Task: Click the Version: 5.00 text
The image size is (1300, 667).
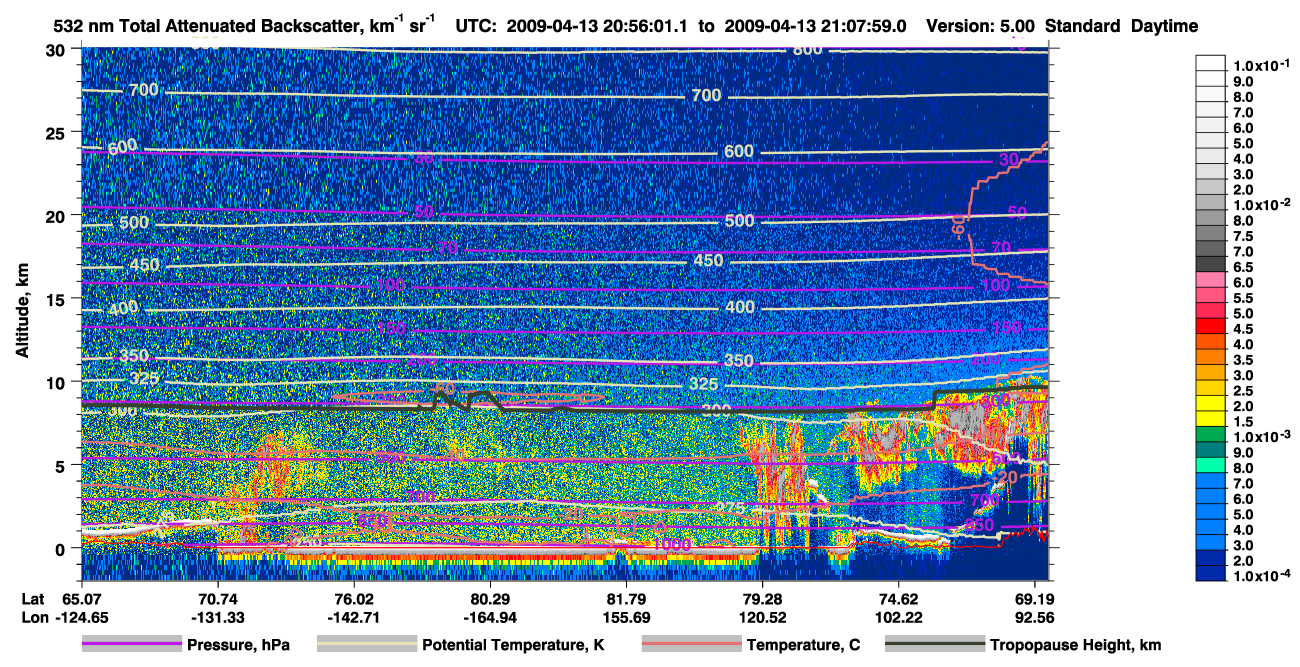Action: [x=980, y=26]
